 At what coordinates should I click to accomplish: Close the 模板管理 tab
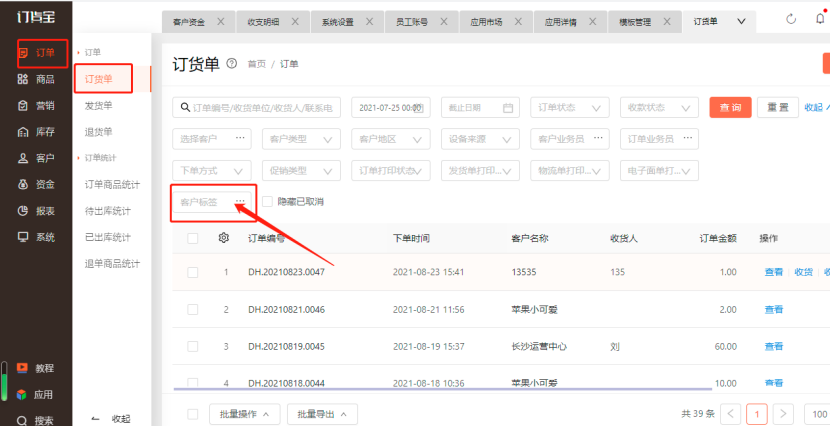tap(667, 22)
